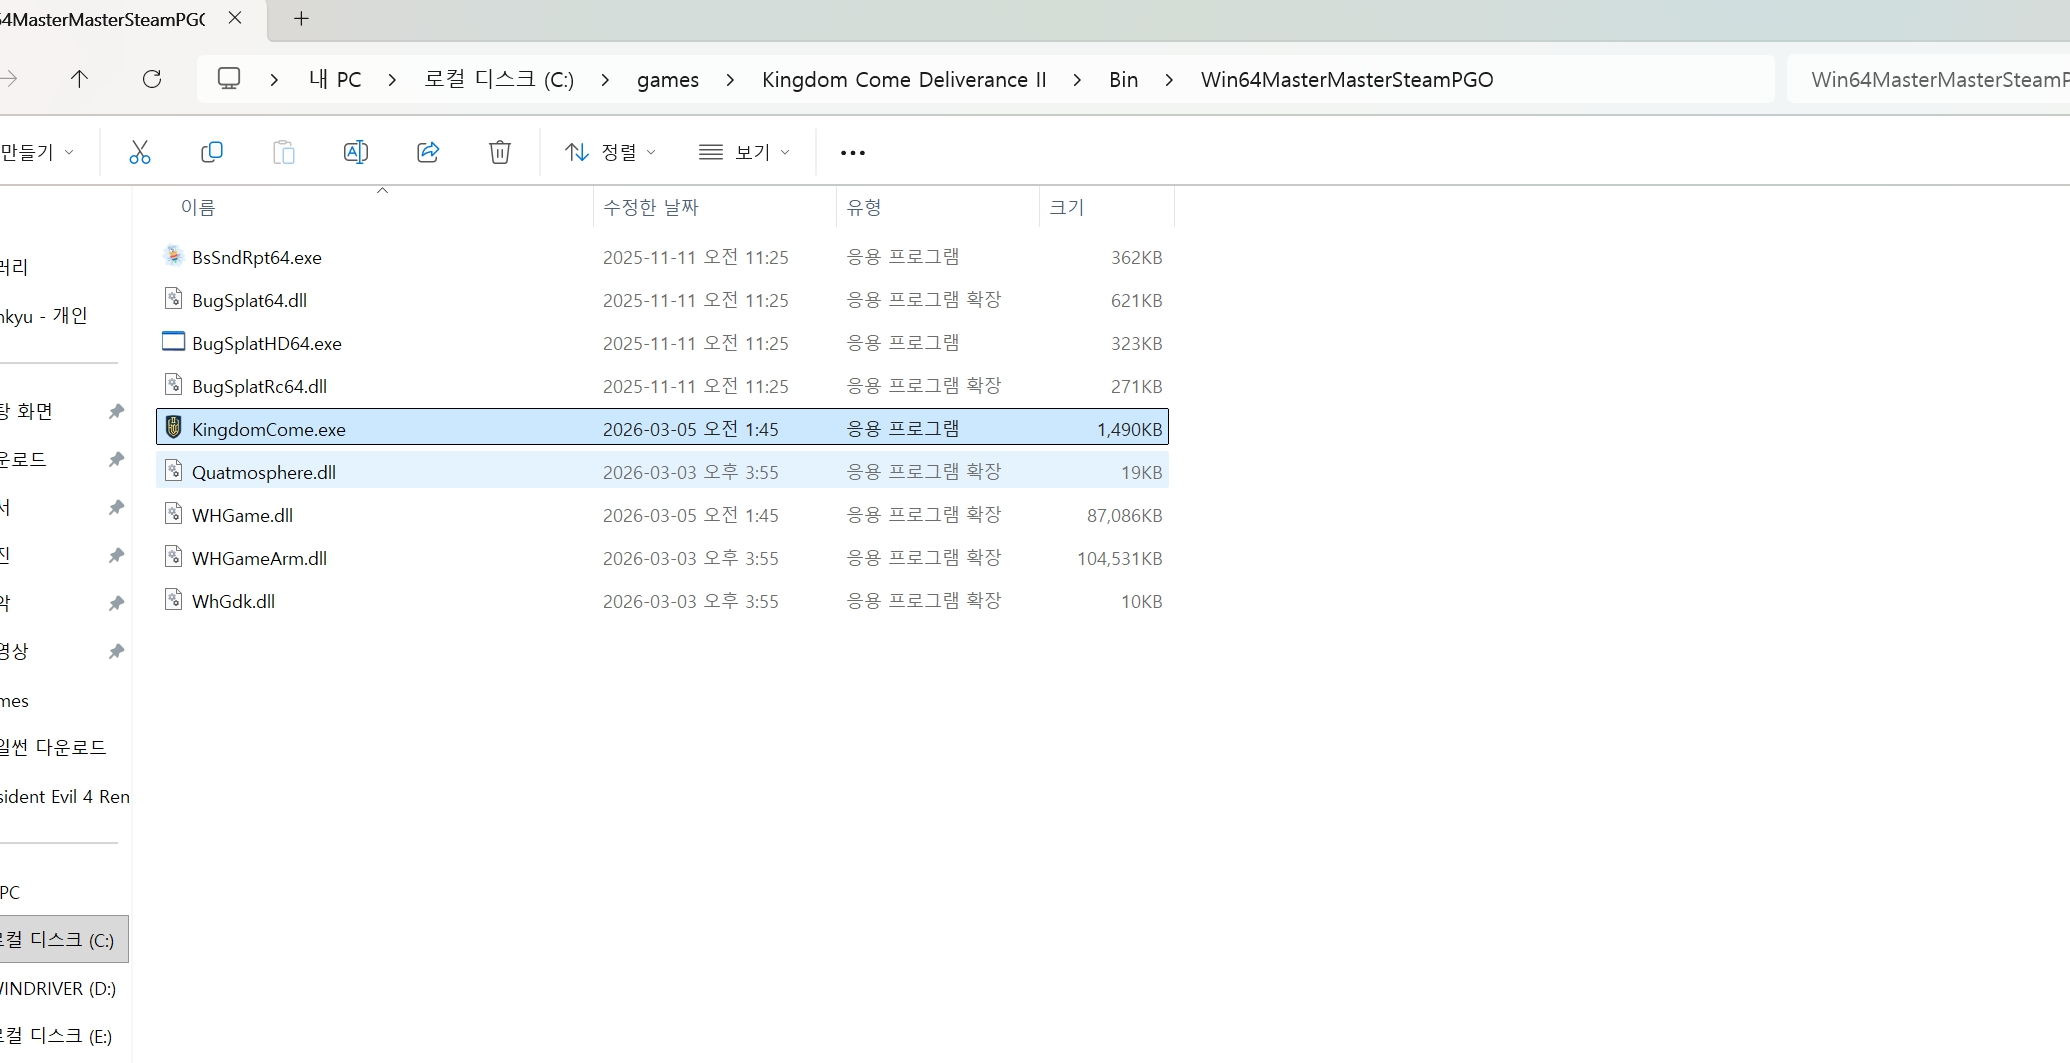
Task: Click the Rename icon in toolbar
Action: 356,152
